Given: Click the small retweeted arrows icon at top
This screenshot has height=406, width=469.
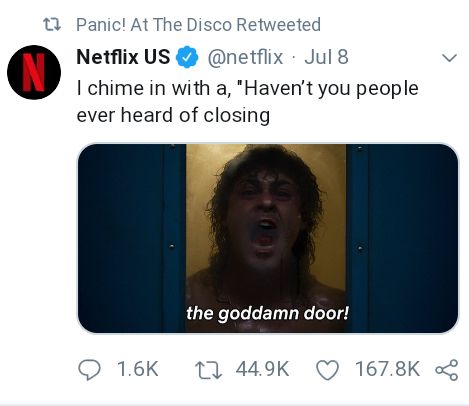Looking at the screenshot, I should click(52, 25).
